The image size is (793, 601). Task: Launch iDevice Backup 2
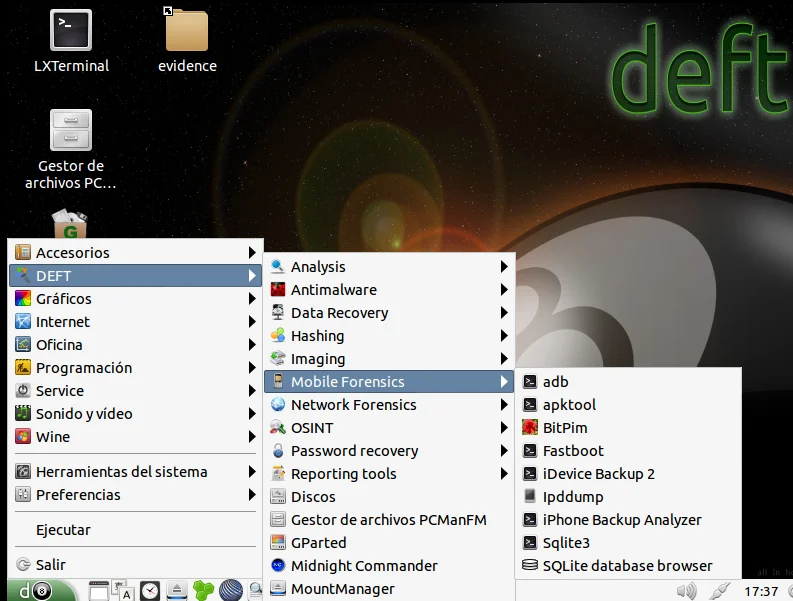tap(629, 474)
